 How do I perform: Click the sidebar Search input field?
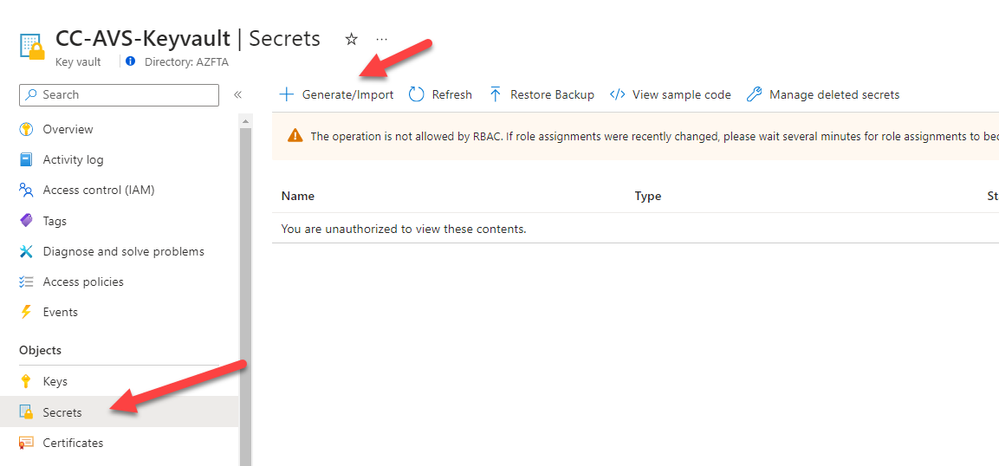[119, 95]
